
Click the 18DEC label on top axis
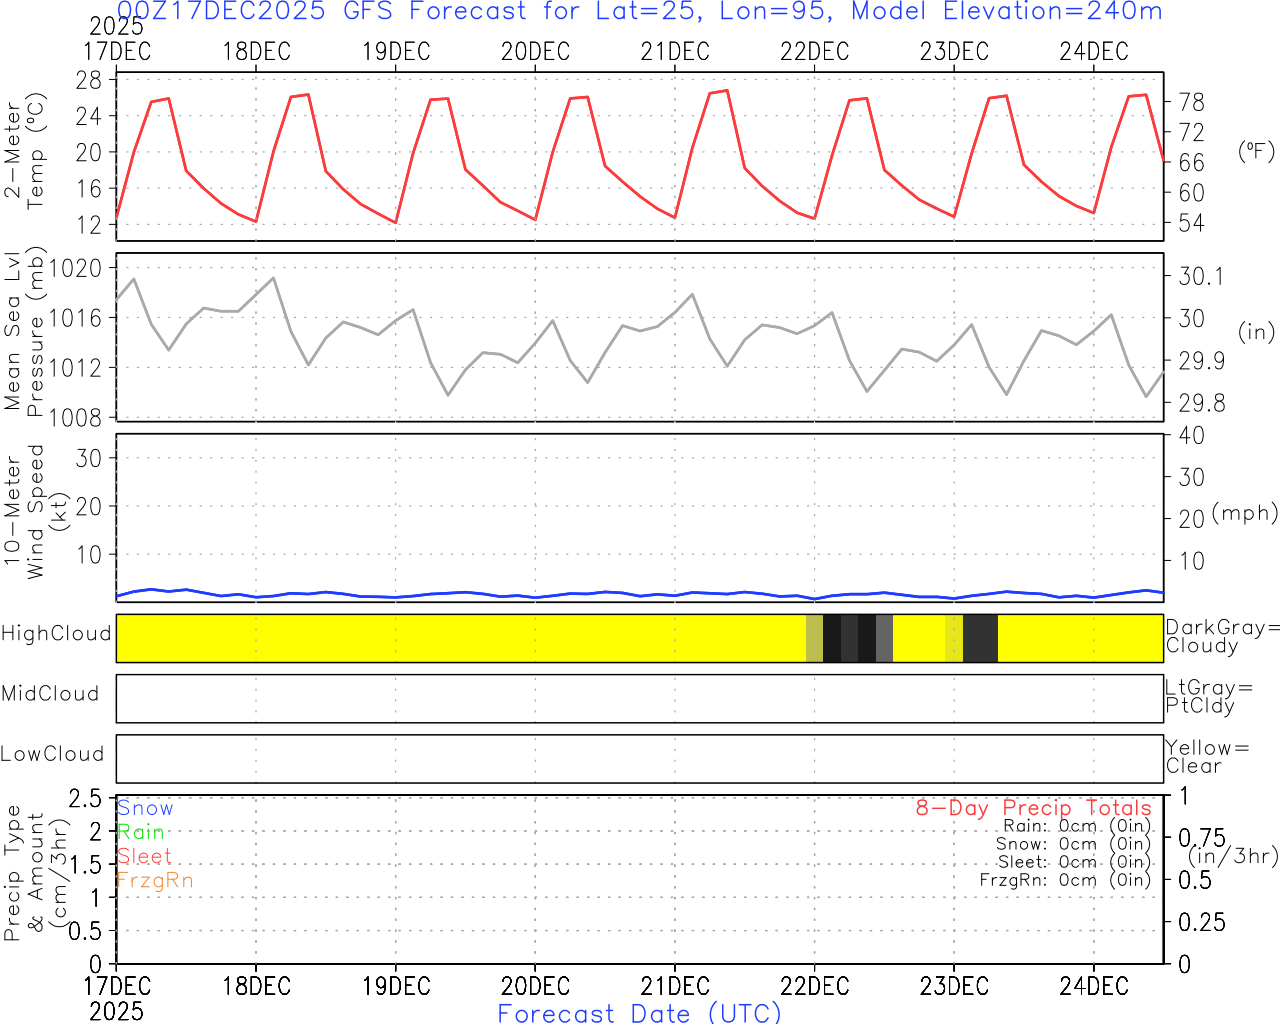(x=256, y=52)
